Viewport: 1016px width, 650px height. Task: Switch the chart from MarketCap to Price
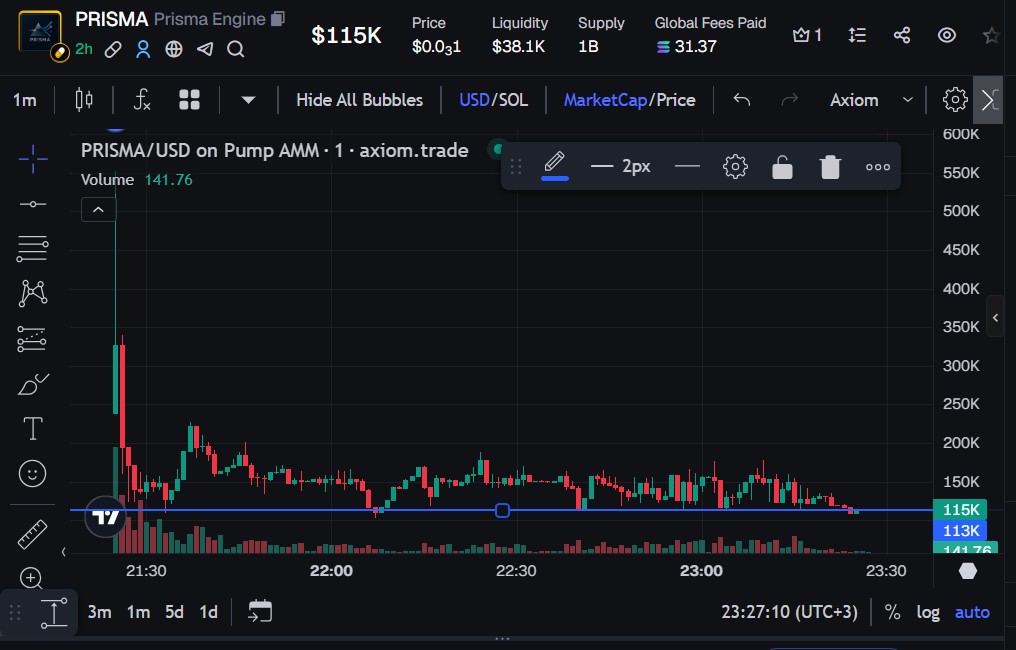tap(676, 100)
